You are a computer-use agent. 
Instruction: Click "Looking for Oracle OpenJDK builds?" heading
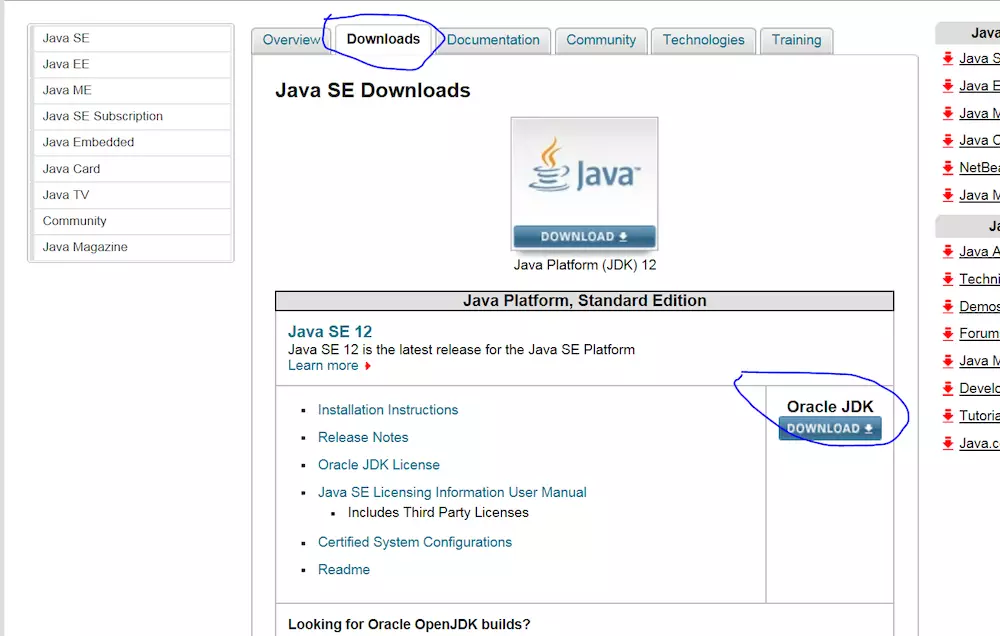click(x=409, y=624)
